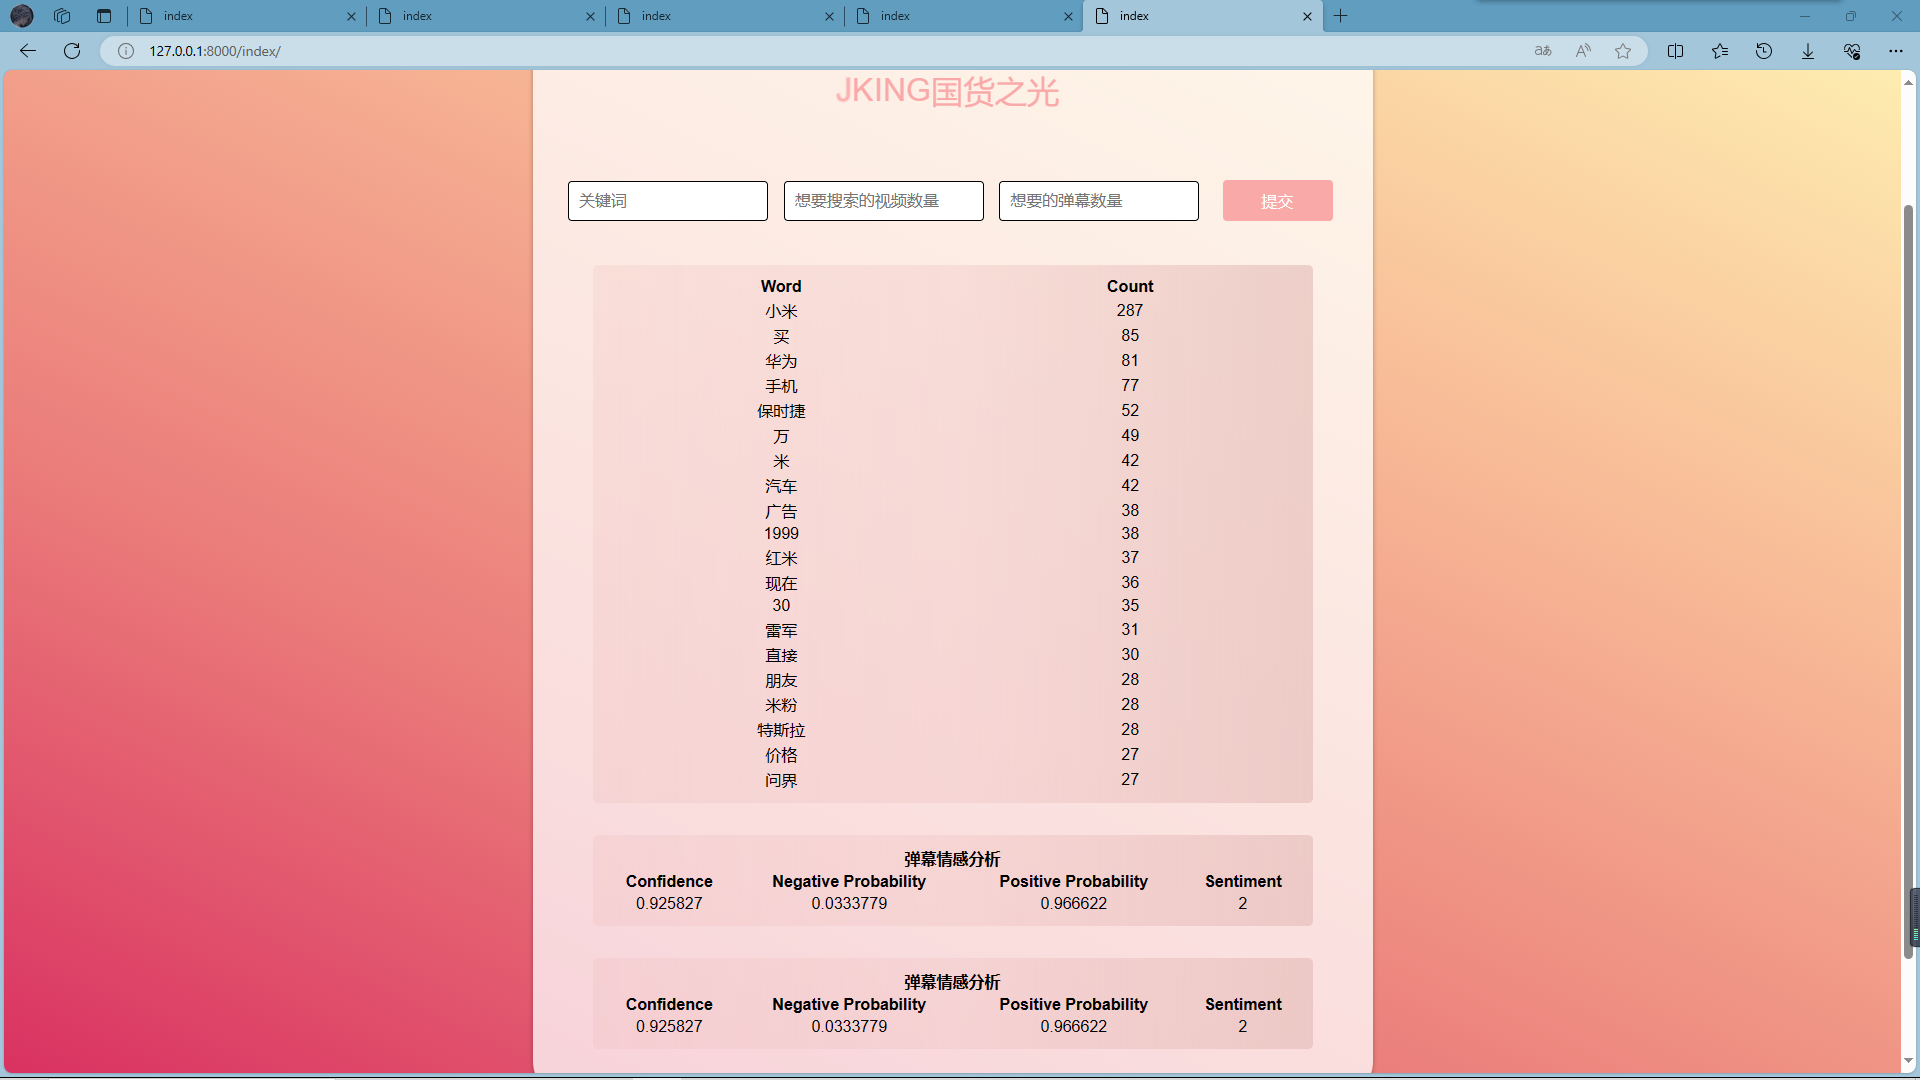1920x1080 pixels.
Task: Click the translate page icon
Action: point(1543,51)
